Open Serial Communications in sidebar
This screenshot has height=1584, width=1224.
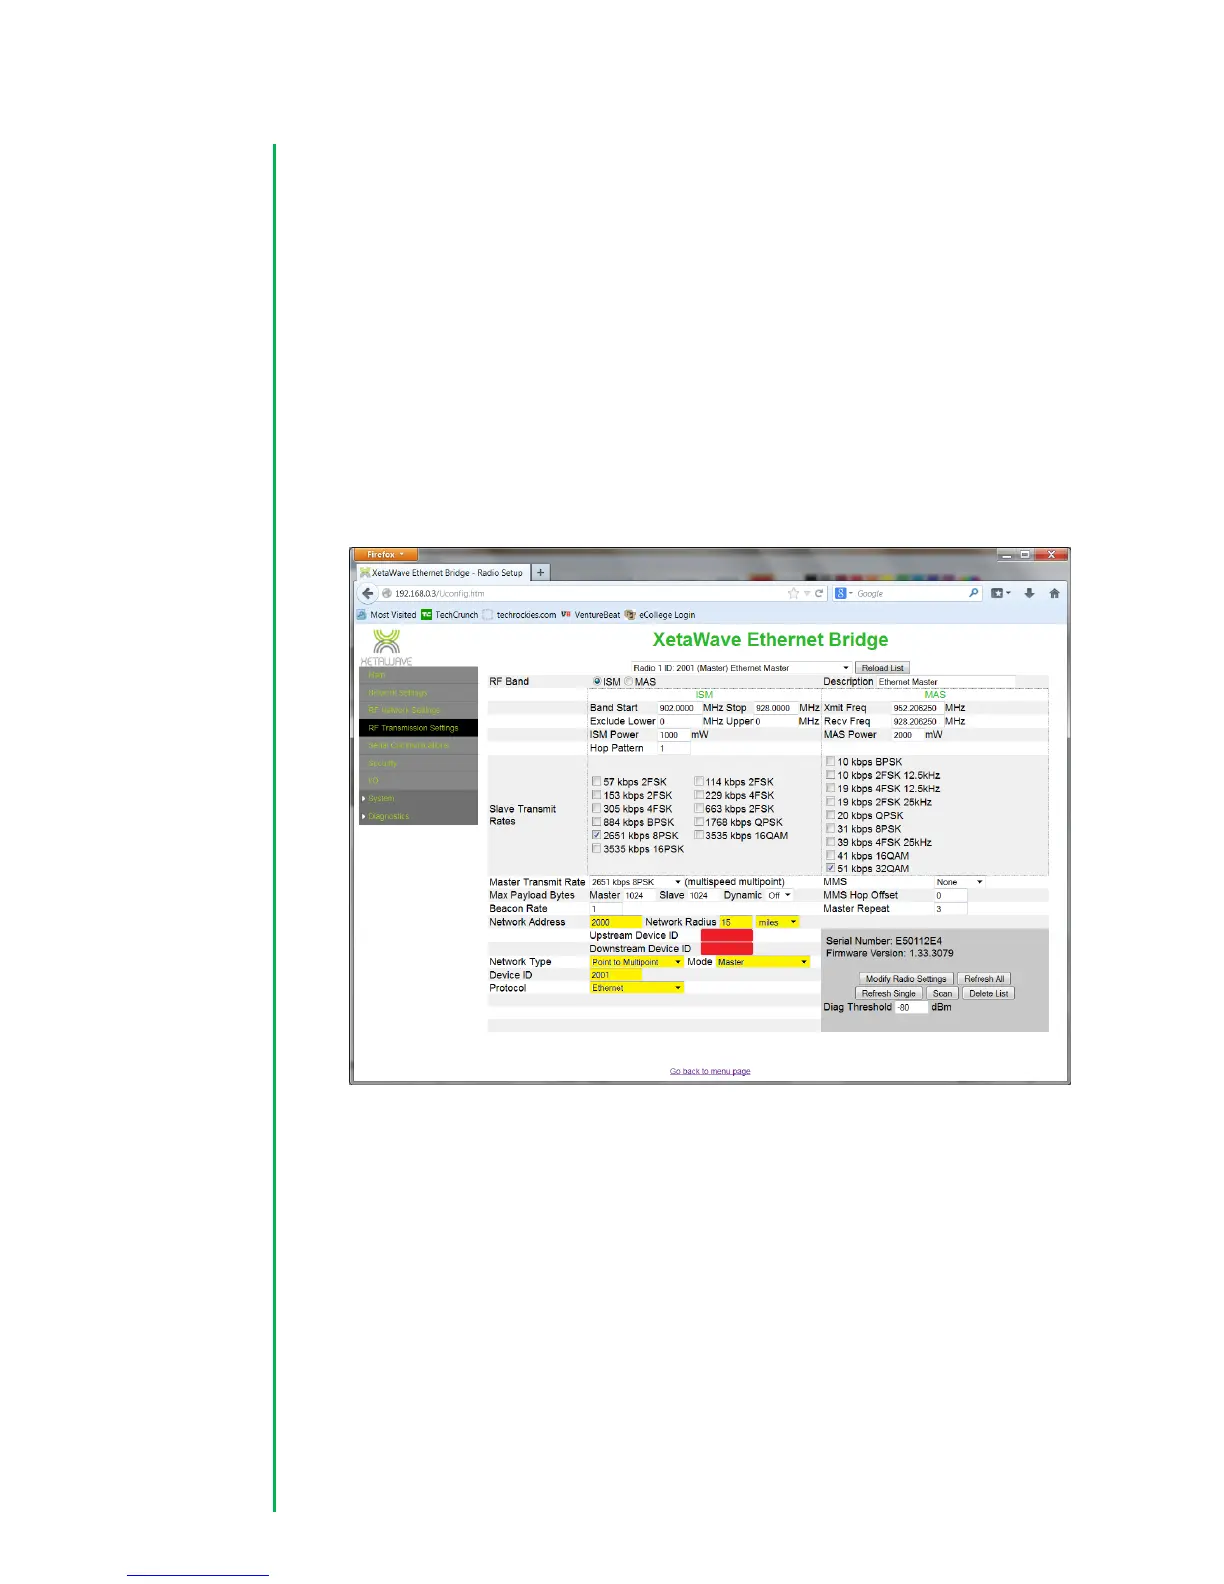(x=418, y=746)
